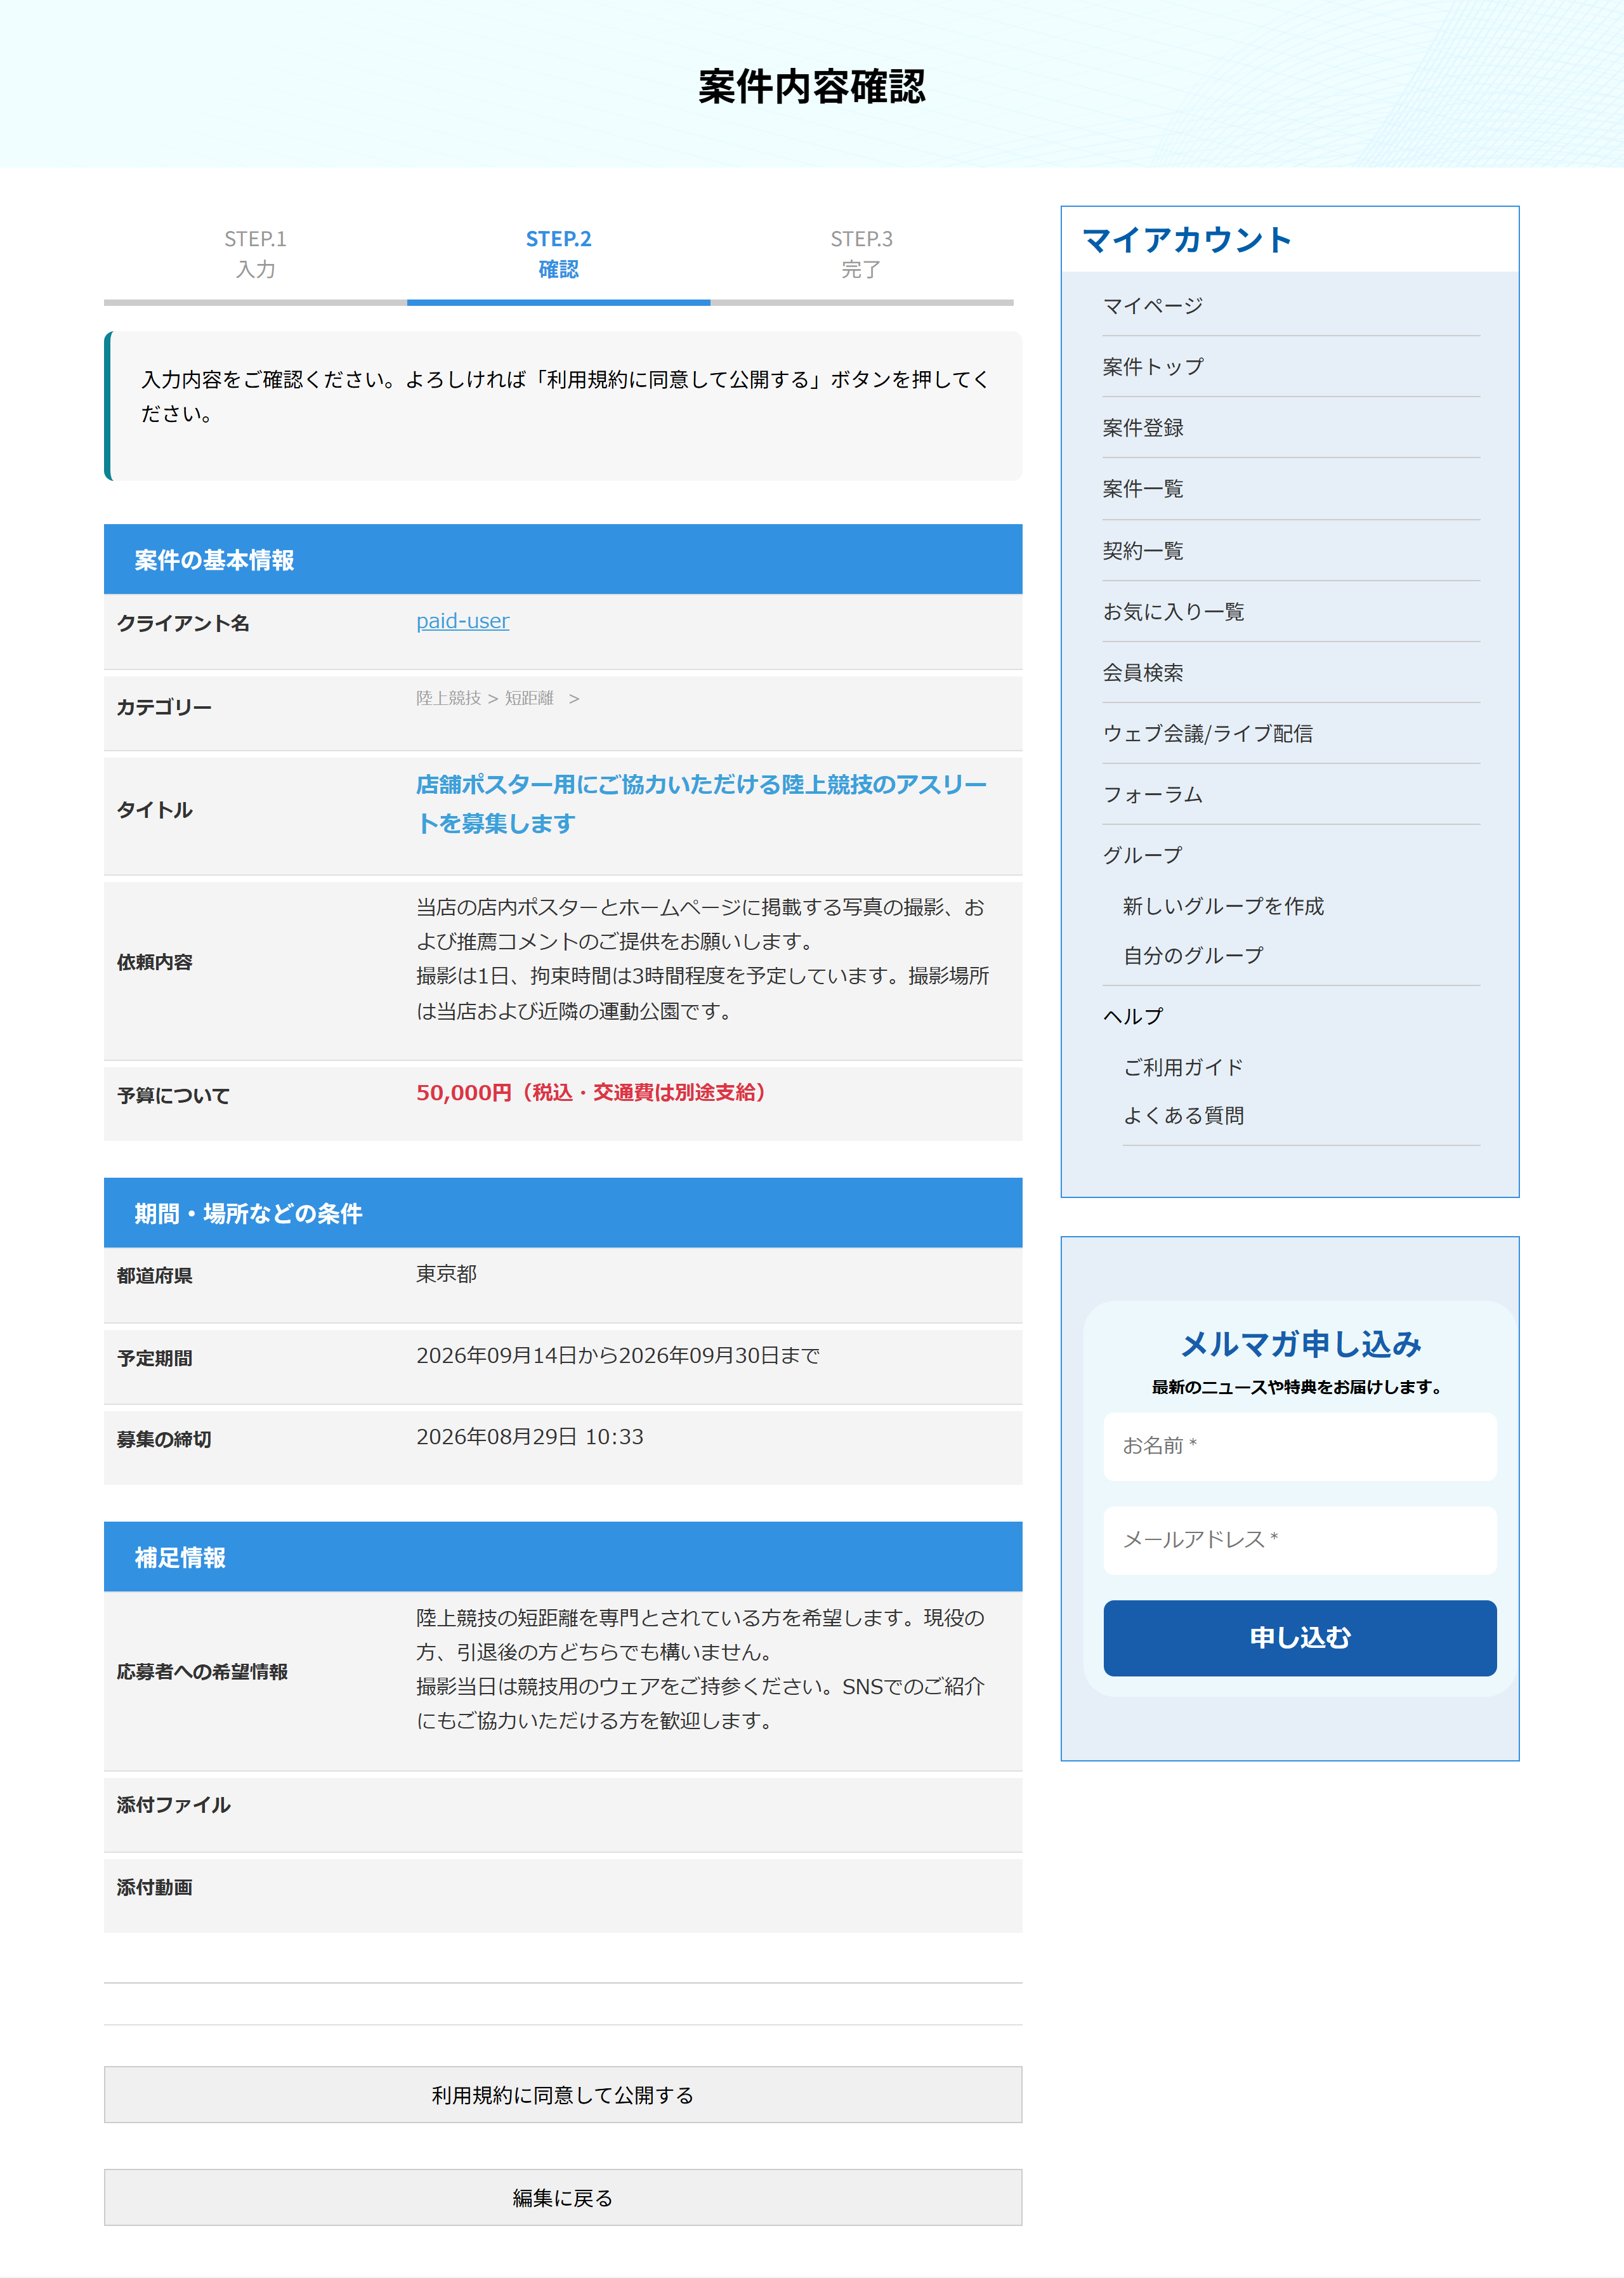This screenshot has height=2278, width=1624.
Task: Select the STEP.3 完了 tab
Action: click(x=862, y=254)
